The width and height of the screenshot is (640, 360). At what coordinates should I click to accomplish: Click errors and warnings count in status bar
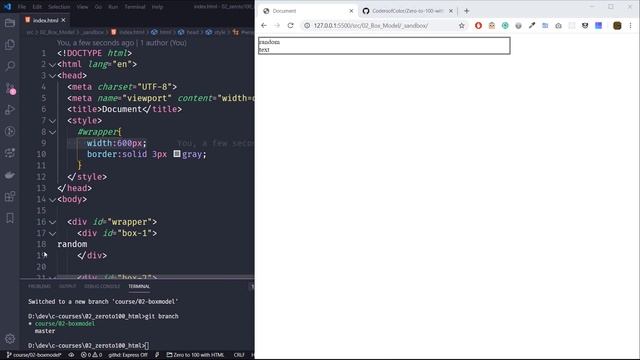tap(91, 355)
